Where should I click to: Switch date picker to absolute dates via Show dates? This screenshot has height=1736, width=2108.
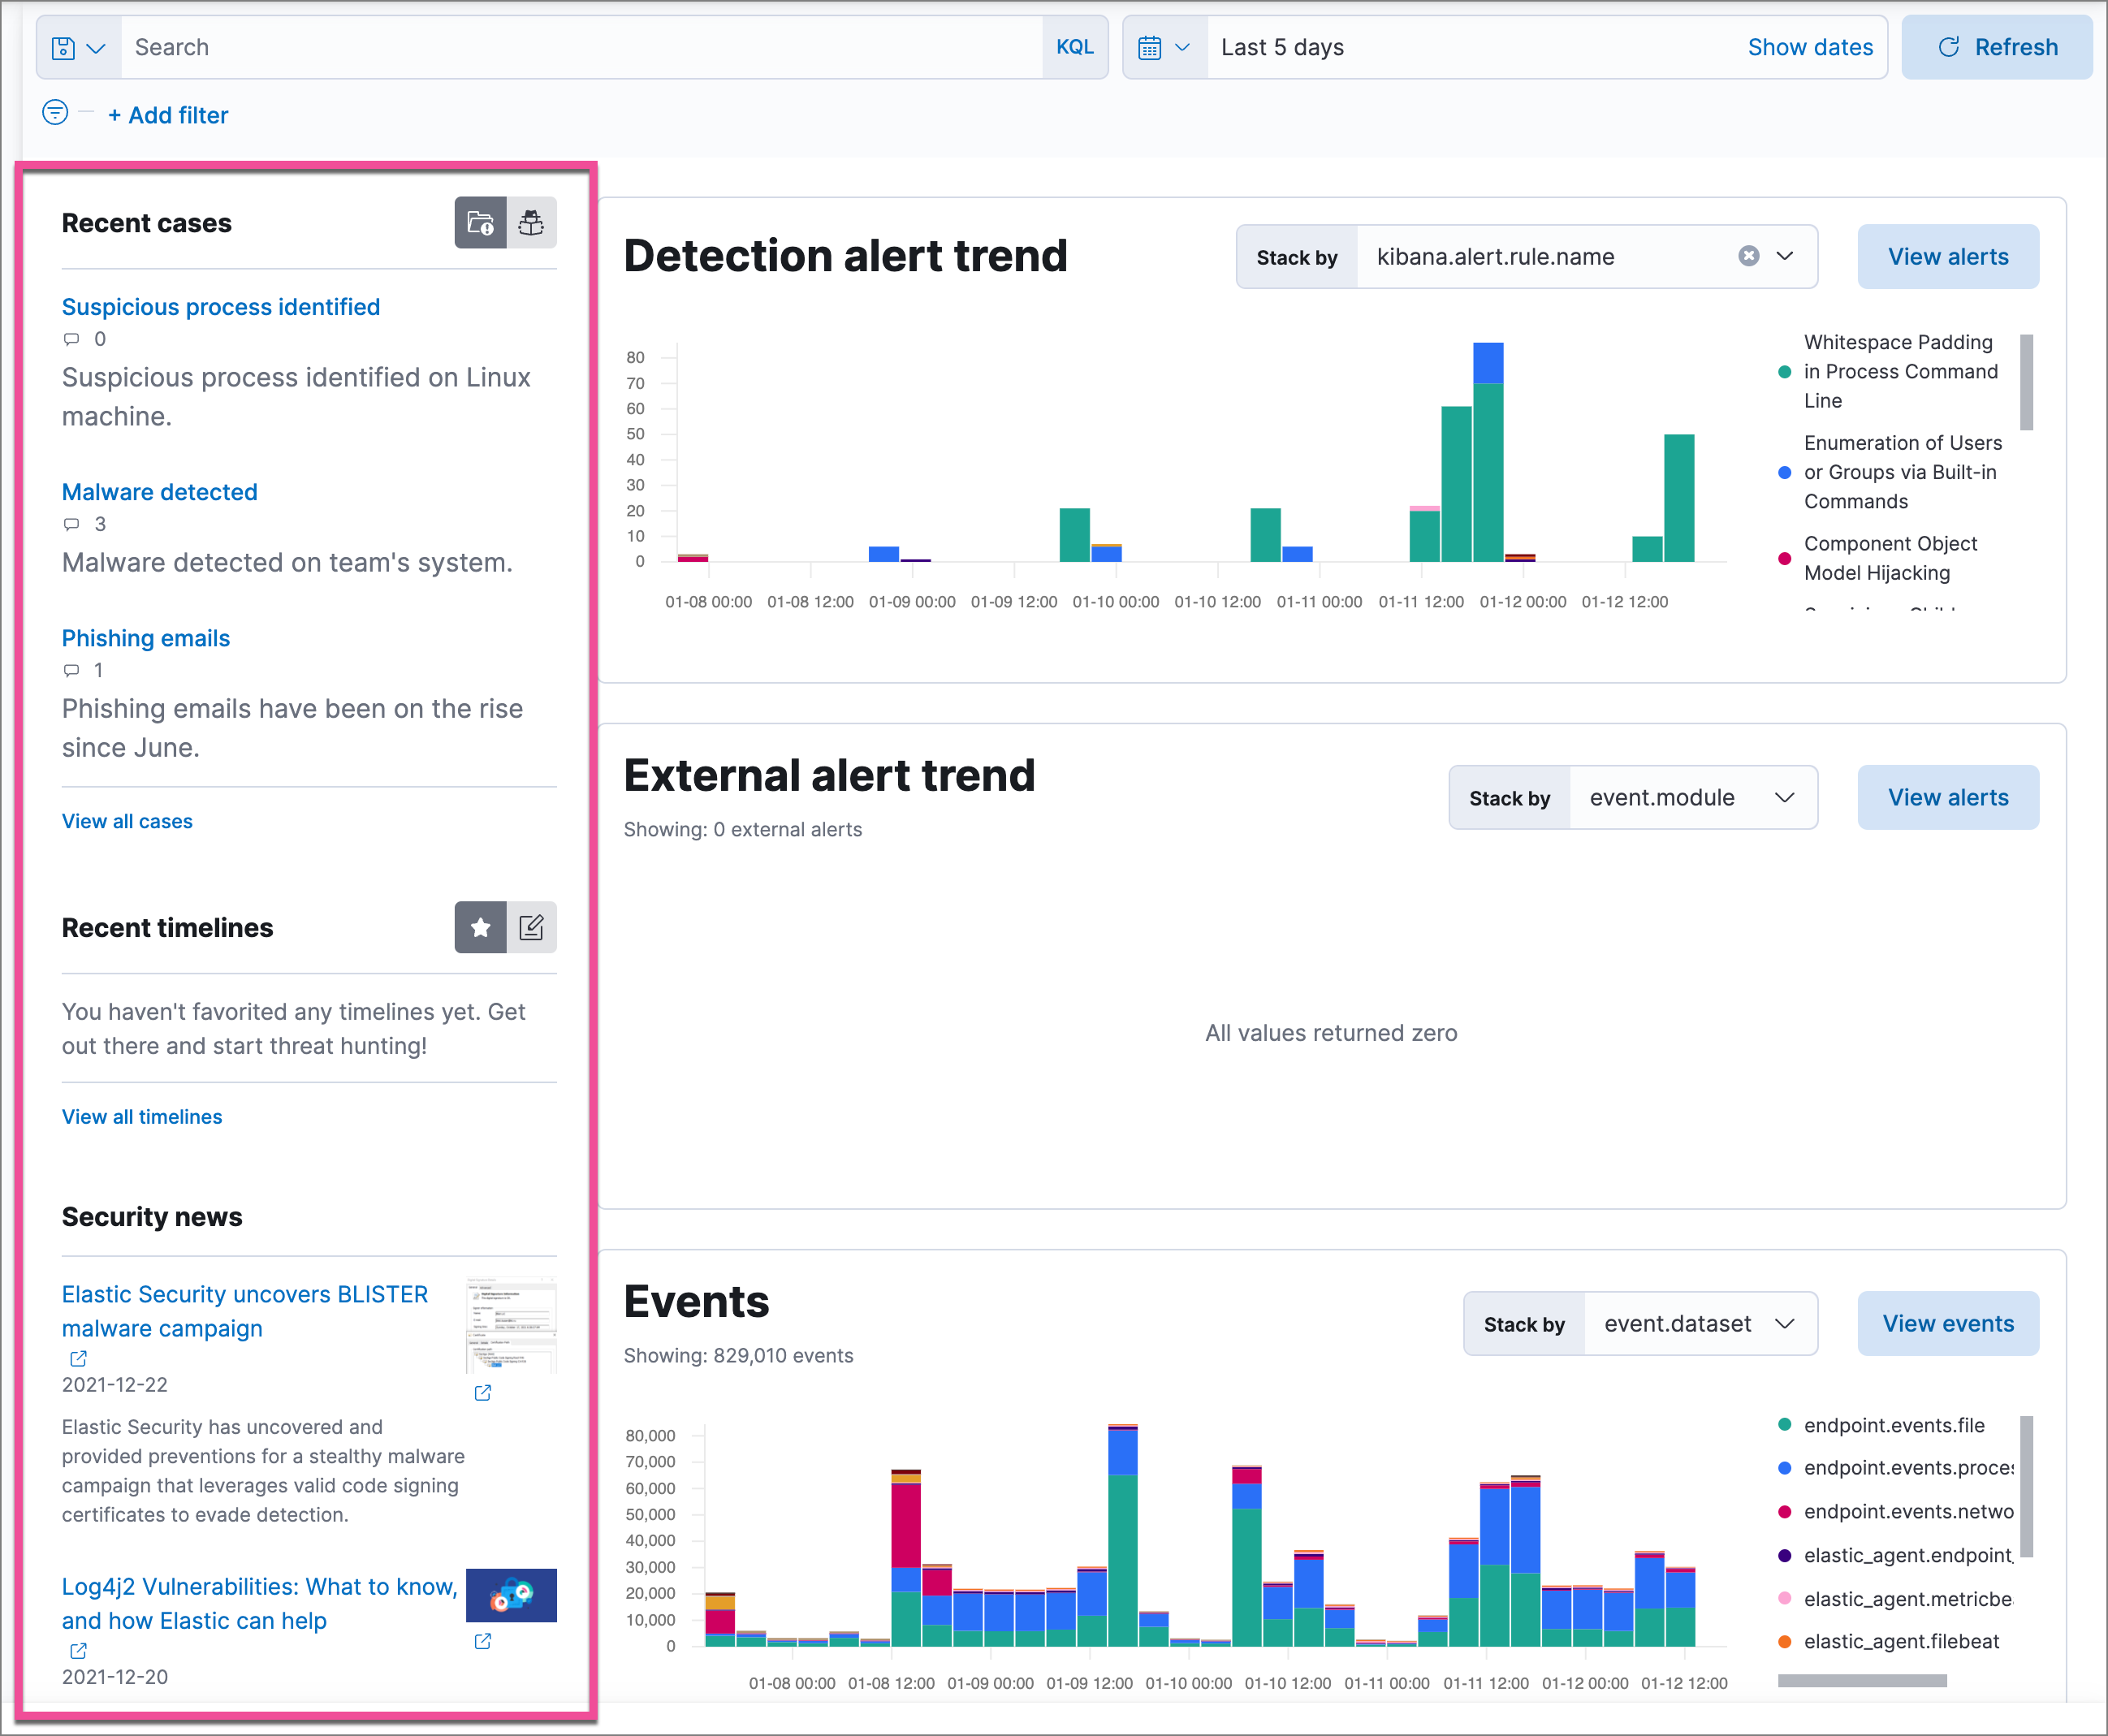[x=1810, y=46]
